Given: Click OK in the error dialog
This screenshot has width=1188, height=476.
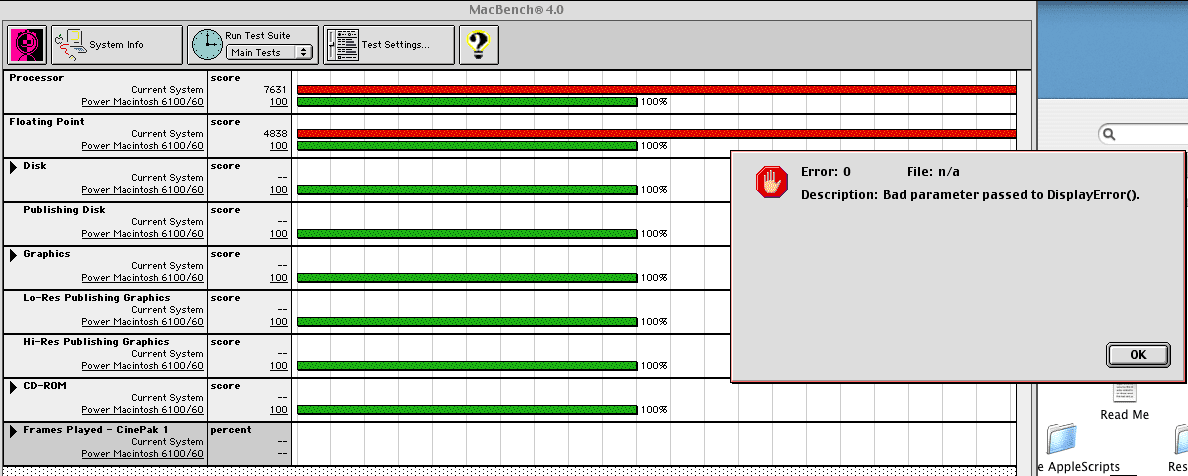Looking at the screenshot, I should click(x=1137, y=355).
